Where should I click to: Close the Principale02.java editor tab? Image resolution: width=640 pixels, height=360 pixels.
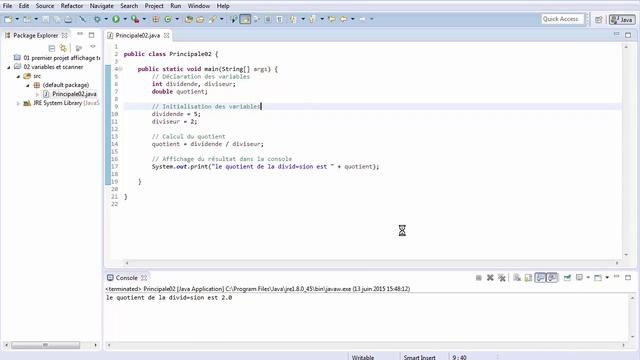[167, 36]
